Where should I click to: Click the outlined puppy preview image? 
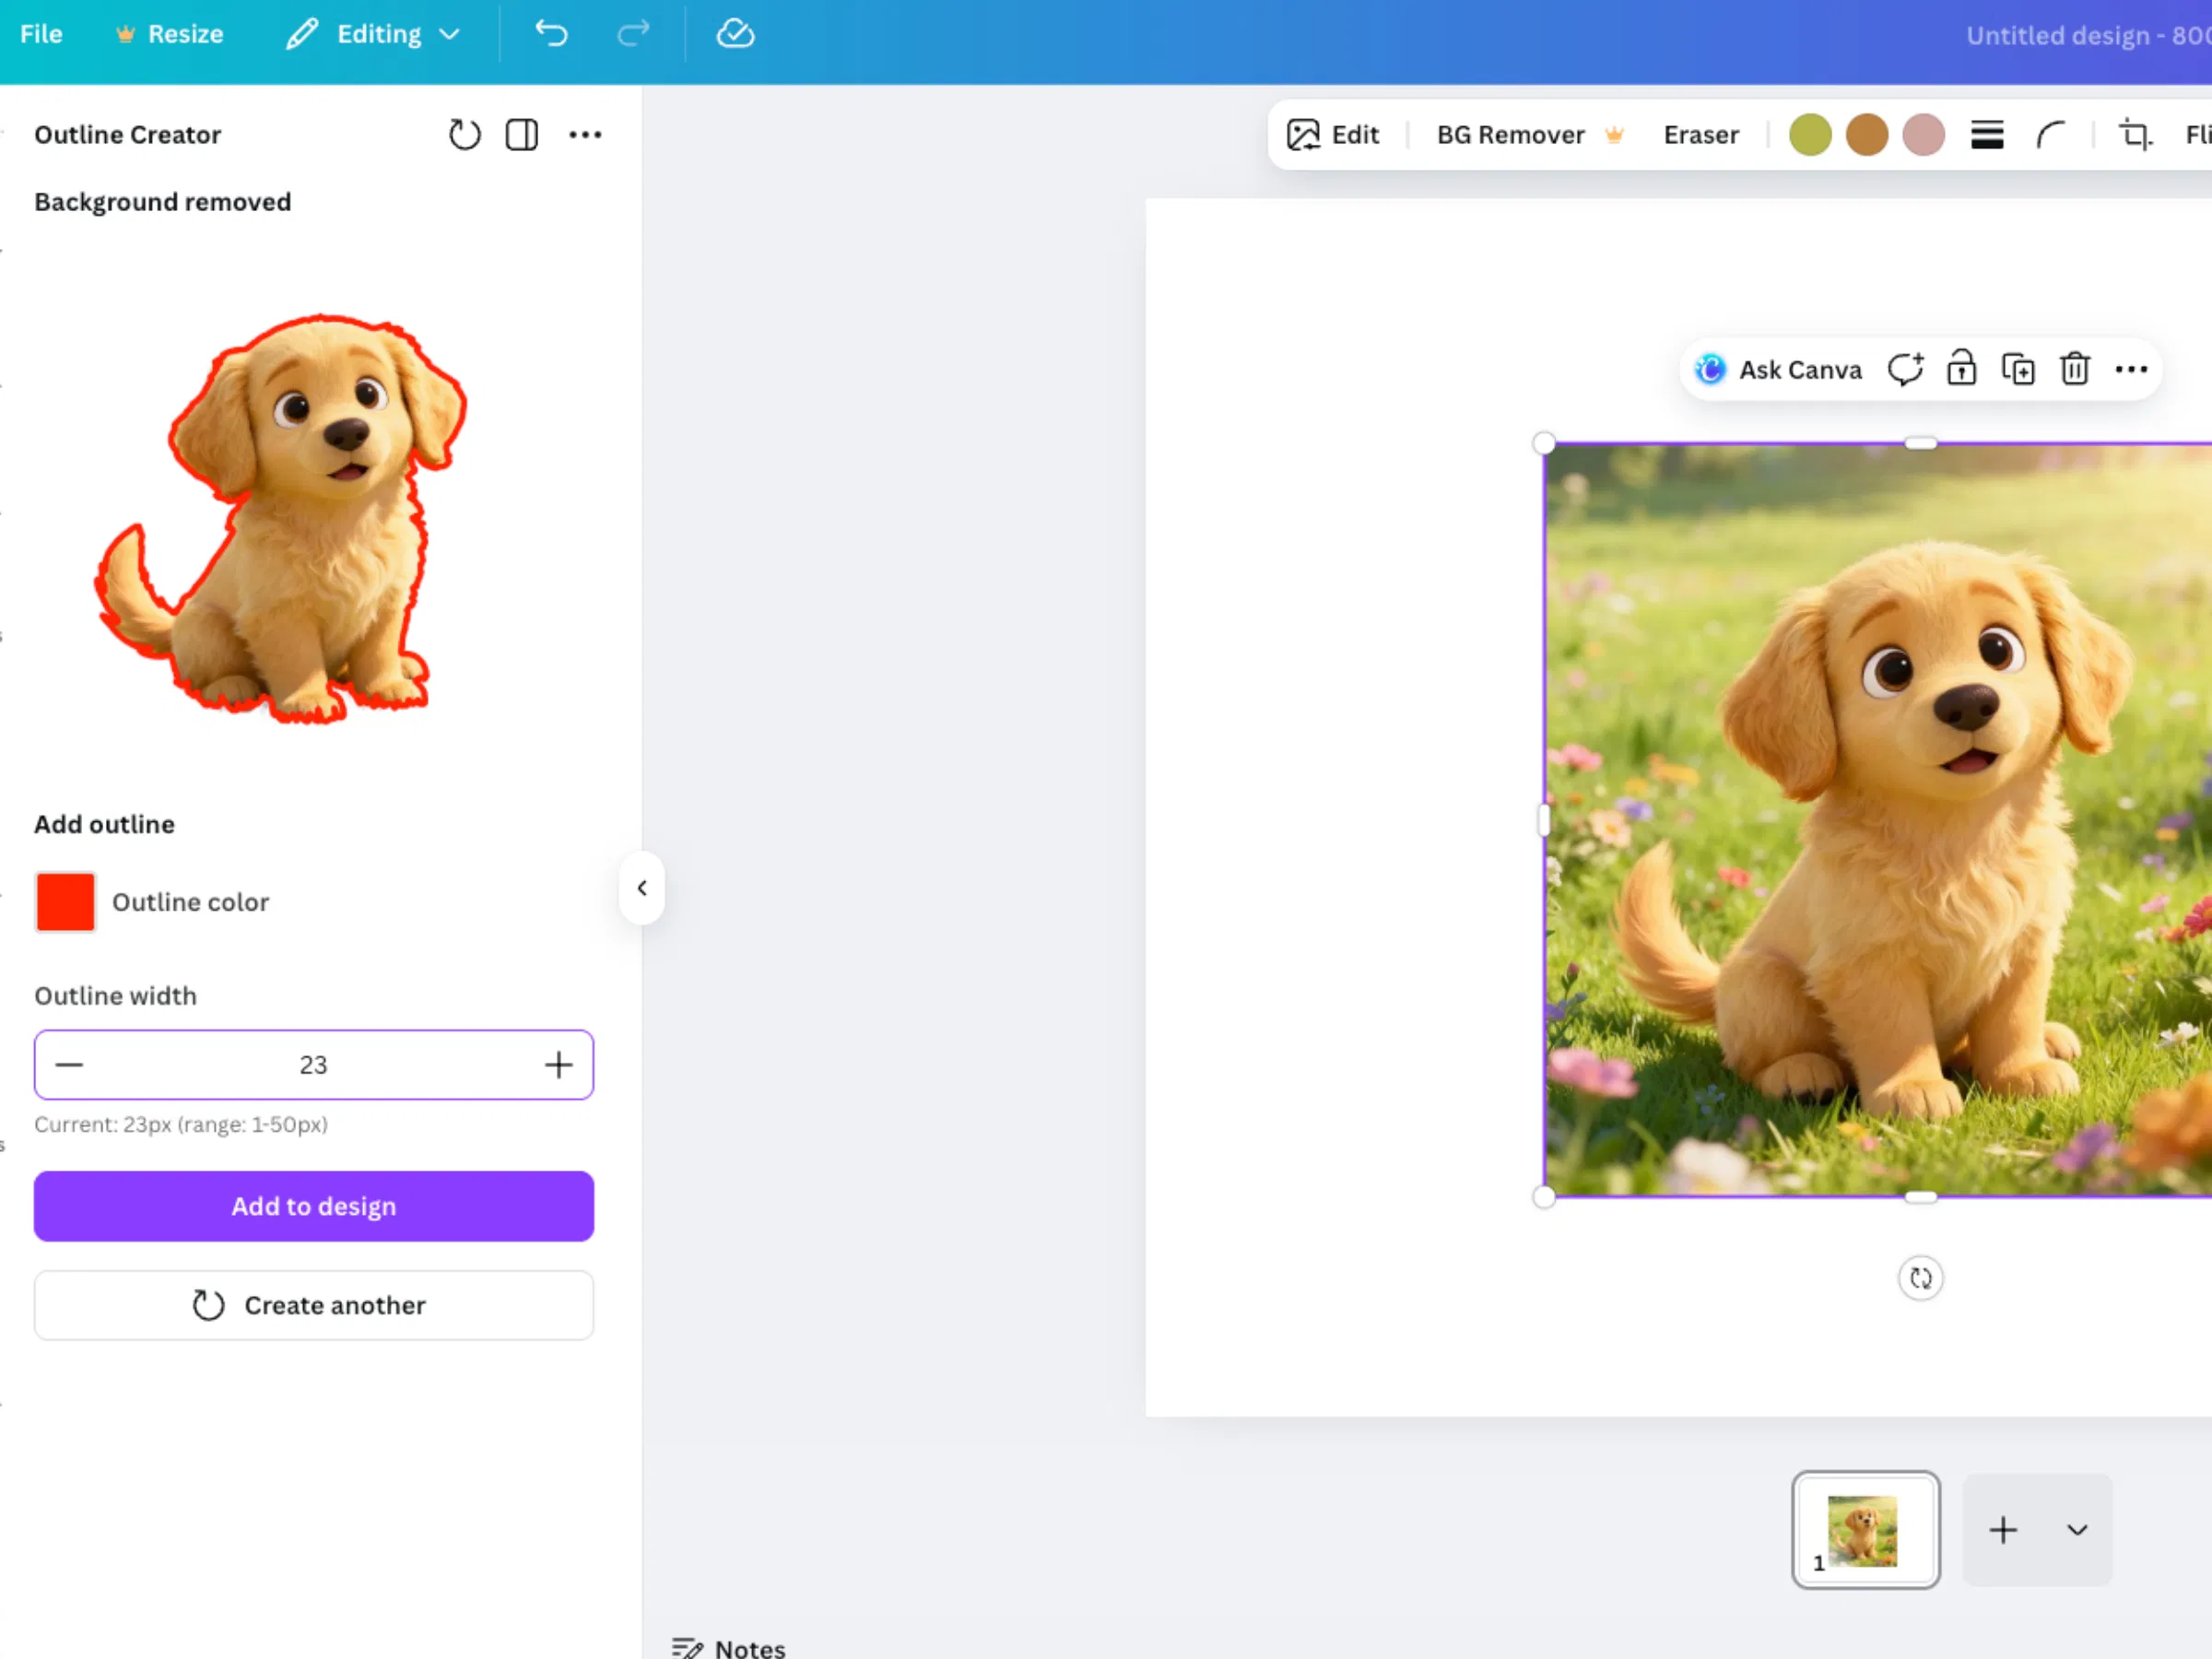[281, 518]
